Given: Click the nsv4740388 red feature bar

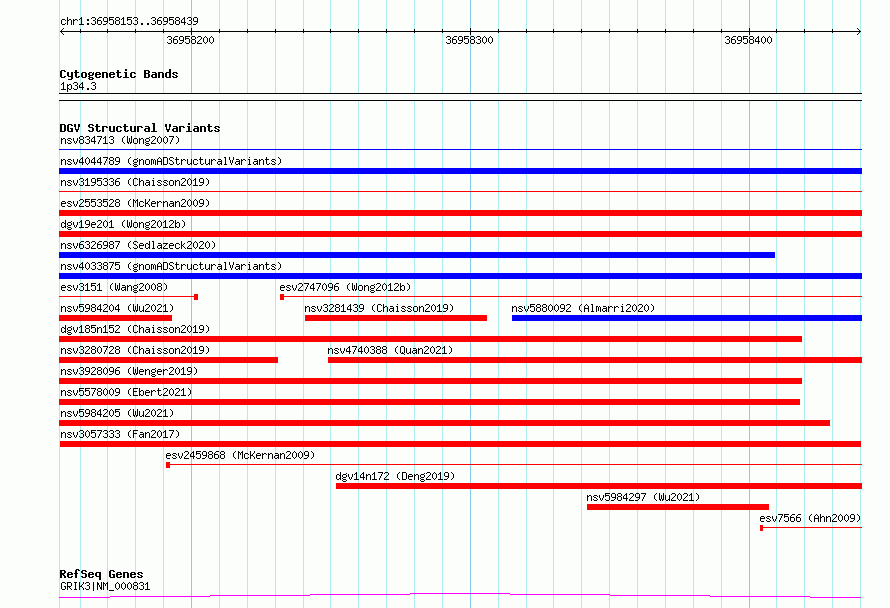Looking at the screenshot, I should tap(595, 360).
